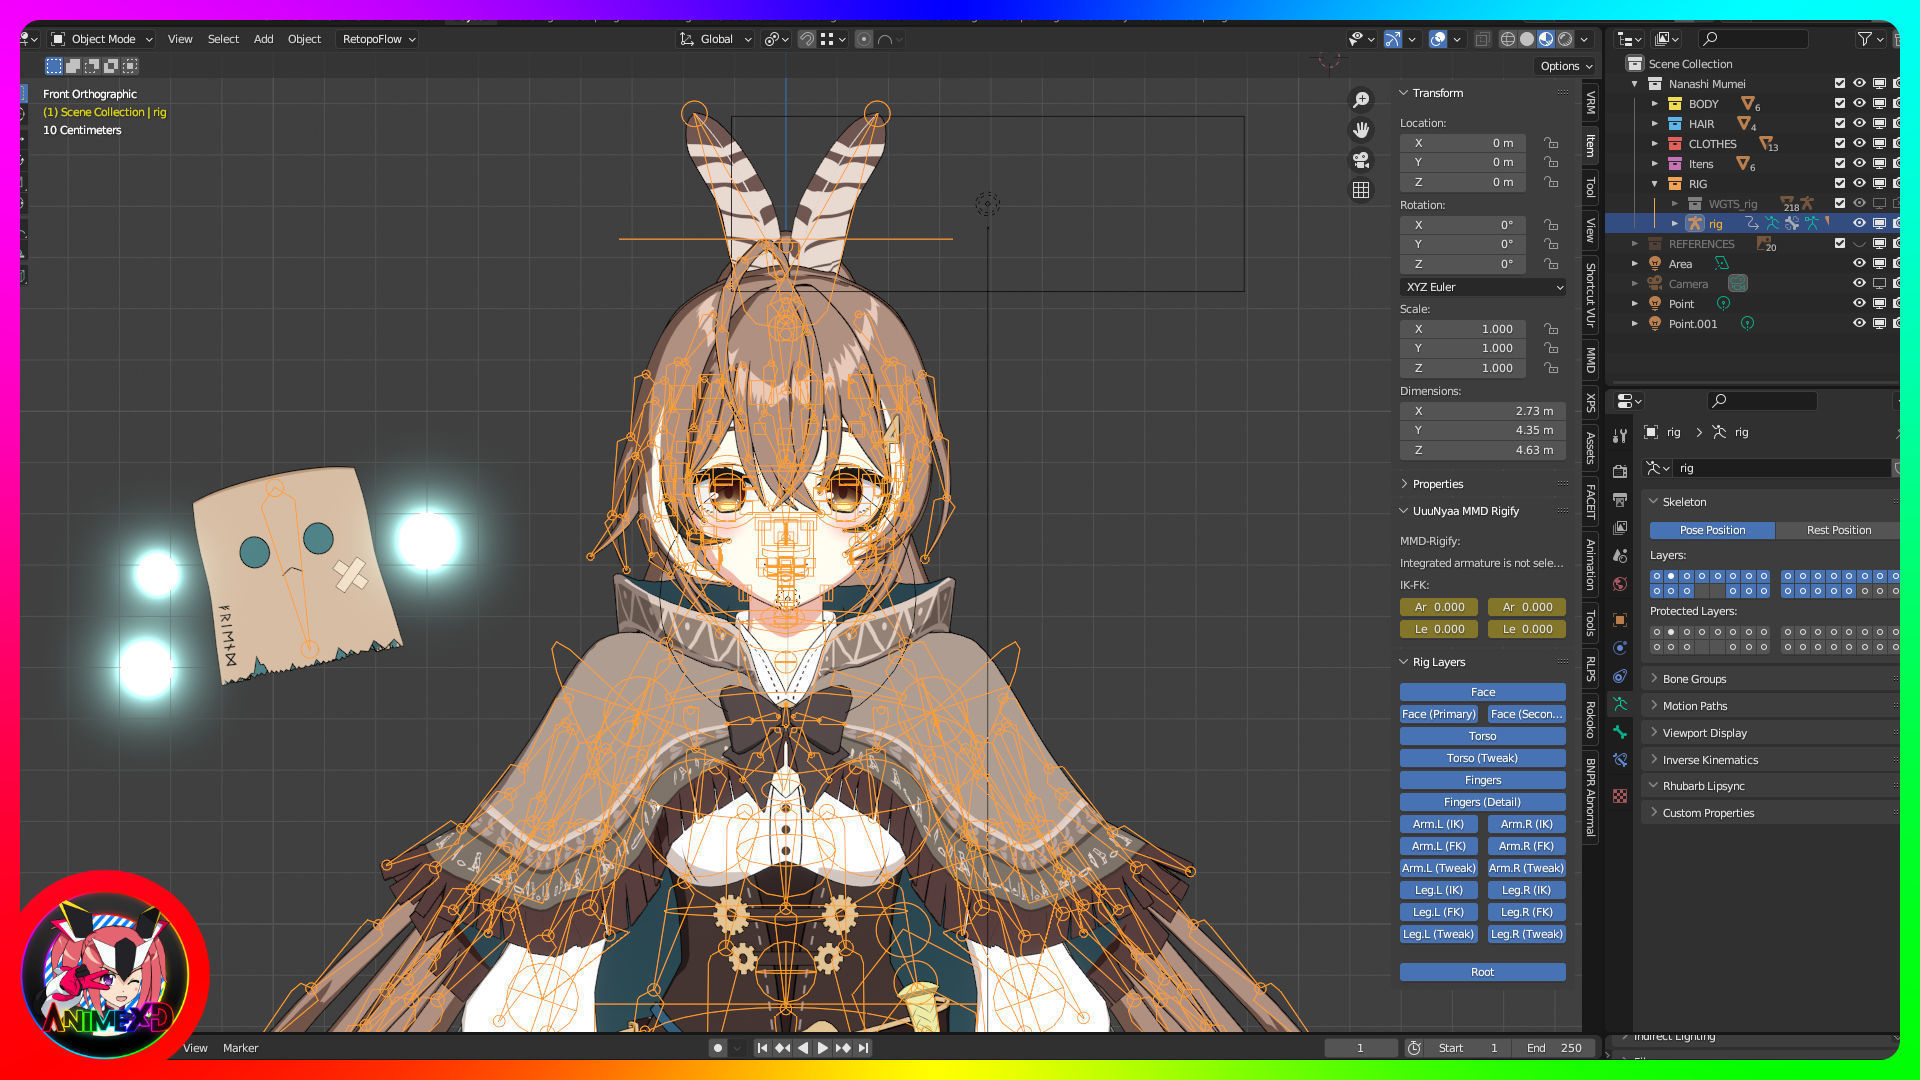Click the zoom viewport magnifier icon

(x=1361, y=100)
